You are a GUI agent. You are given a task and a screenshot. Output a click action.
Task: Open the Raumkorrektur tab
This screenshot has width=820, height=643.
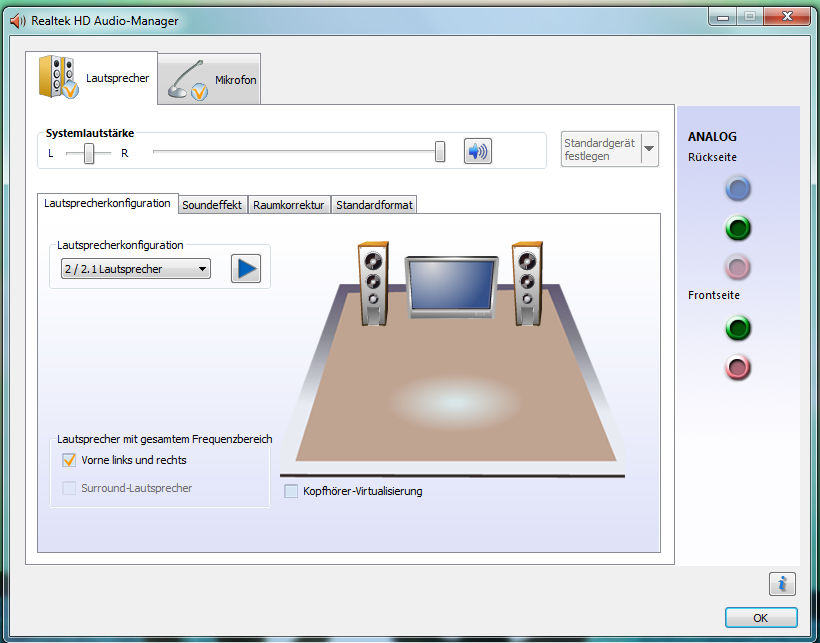click(289, 205)
